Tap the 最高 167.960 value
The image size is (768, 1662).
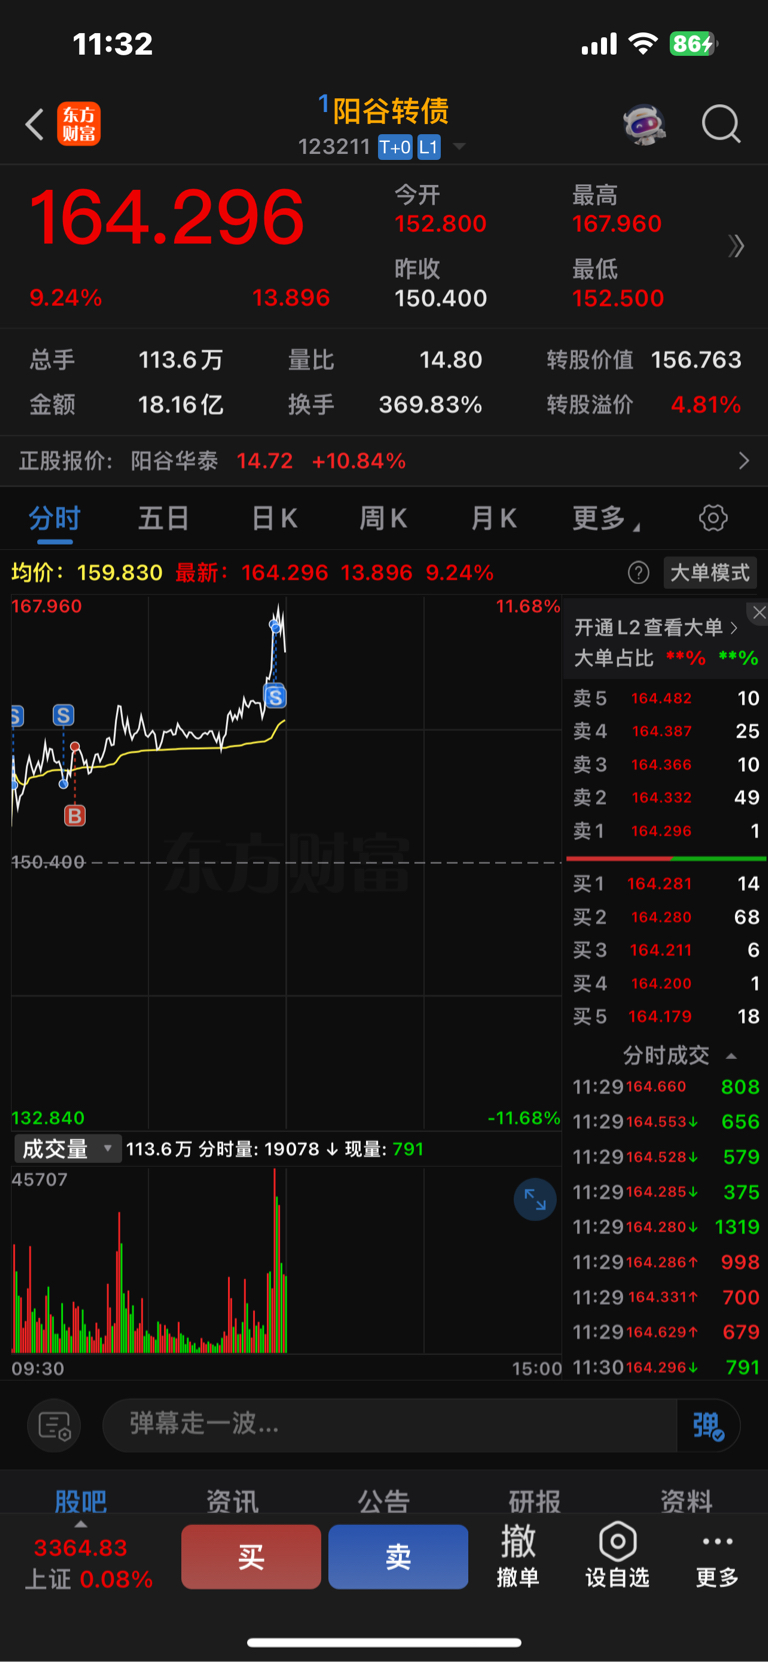617,224
